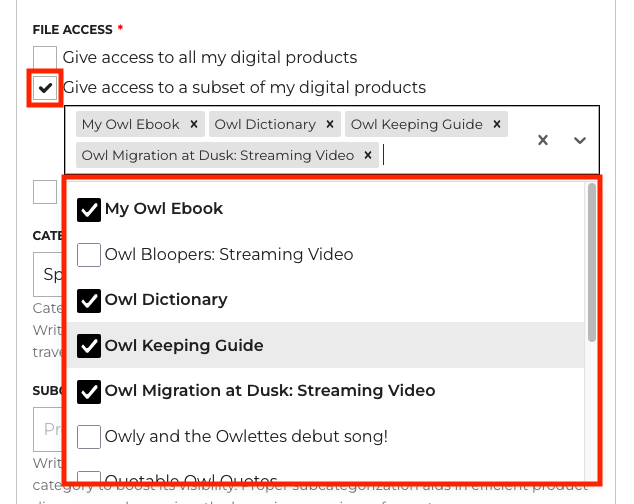
Task: Open the Category select field
Action: click(48, 274)
